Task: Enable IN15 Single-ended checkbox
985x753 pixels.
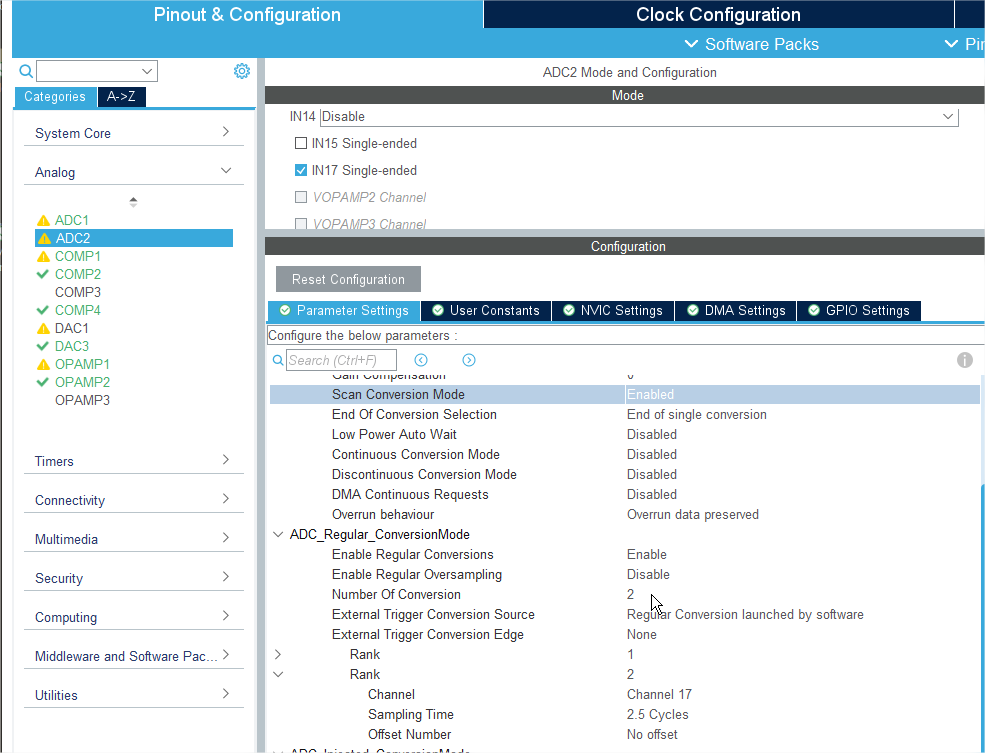Action: (301, 143)
